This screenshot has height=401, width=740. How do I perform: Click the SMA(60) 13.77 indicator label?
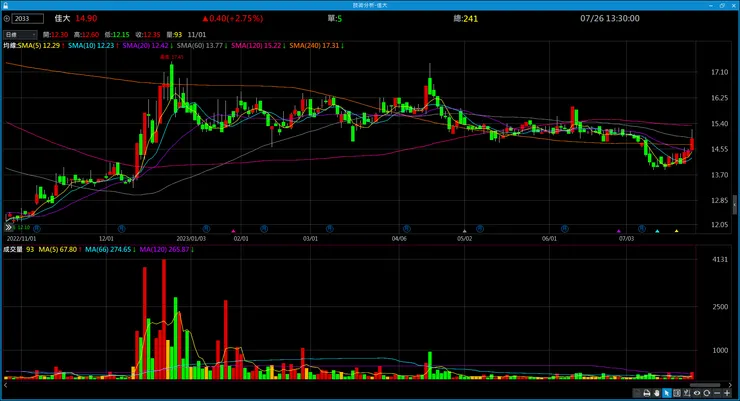(x=202, y=45)
